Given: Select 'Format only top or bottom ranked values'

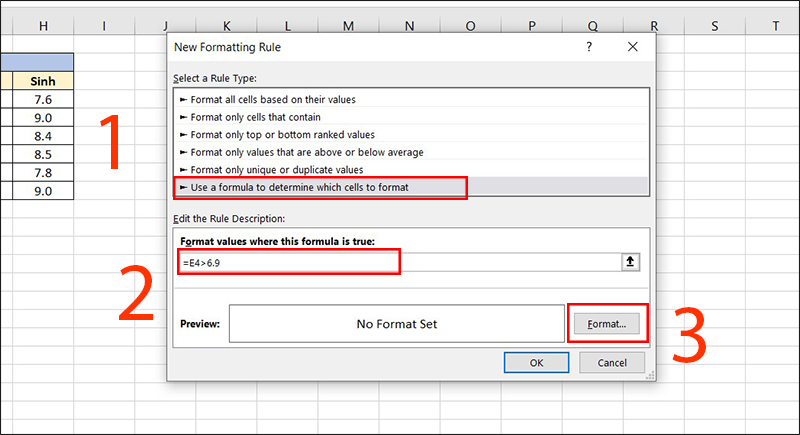Looking at the screenshot, I should (411, 135).
